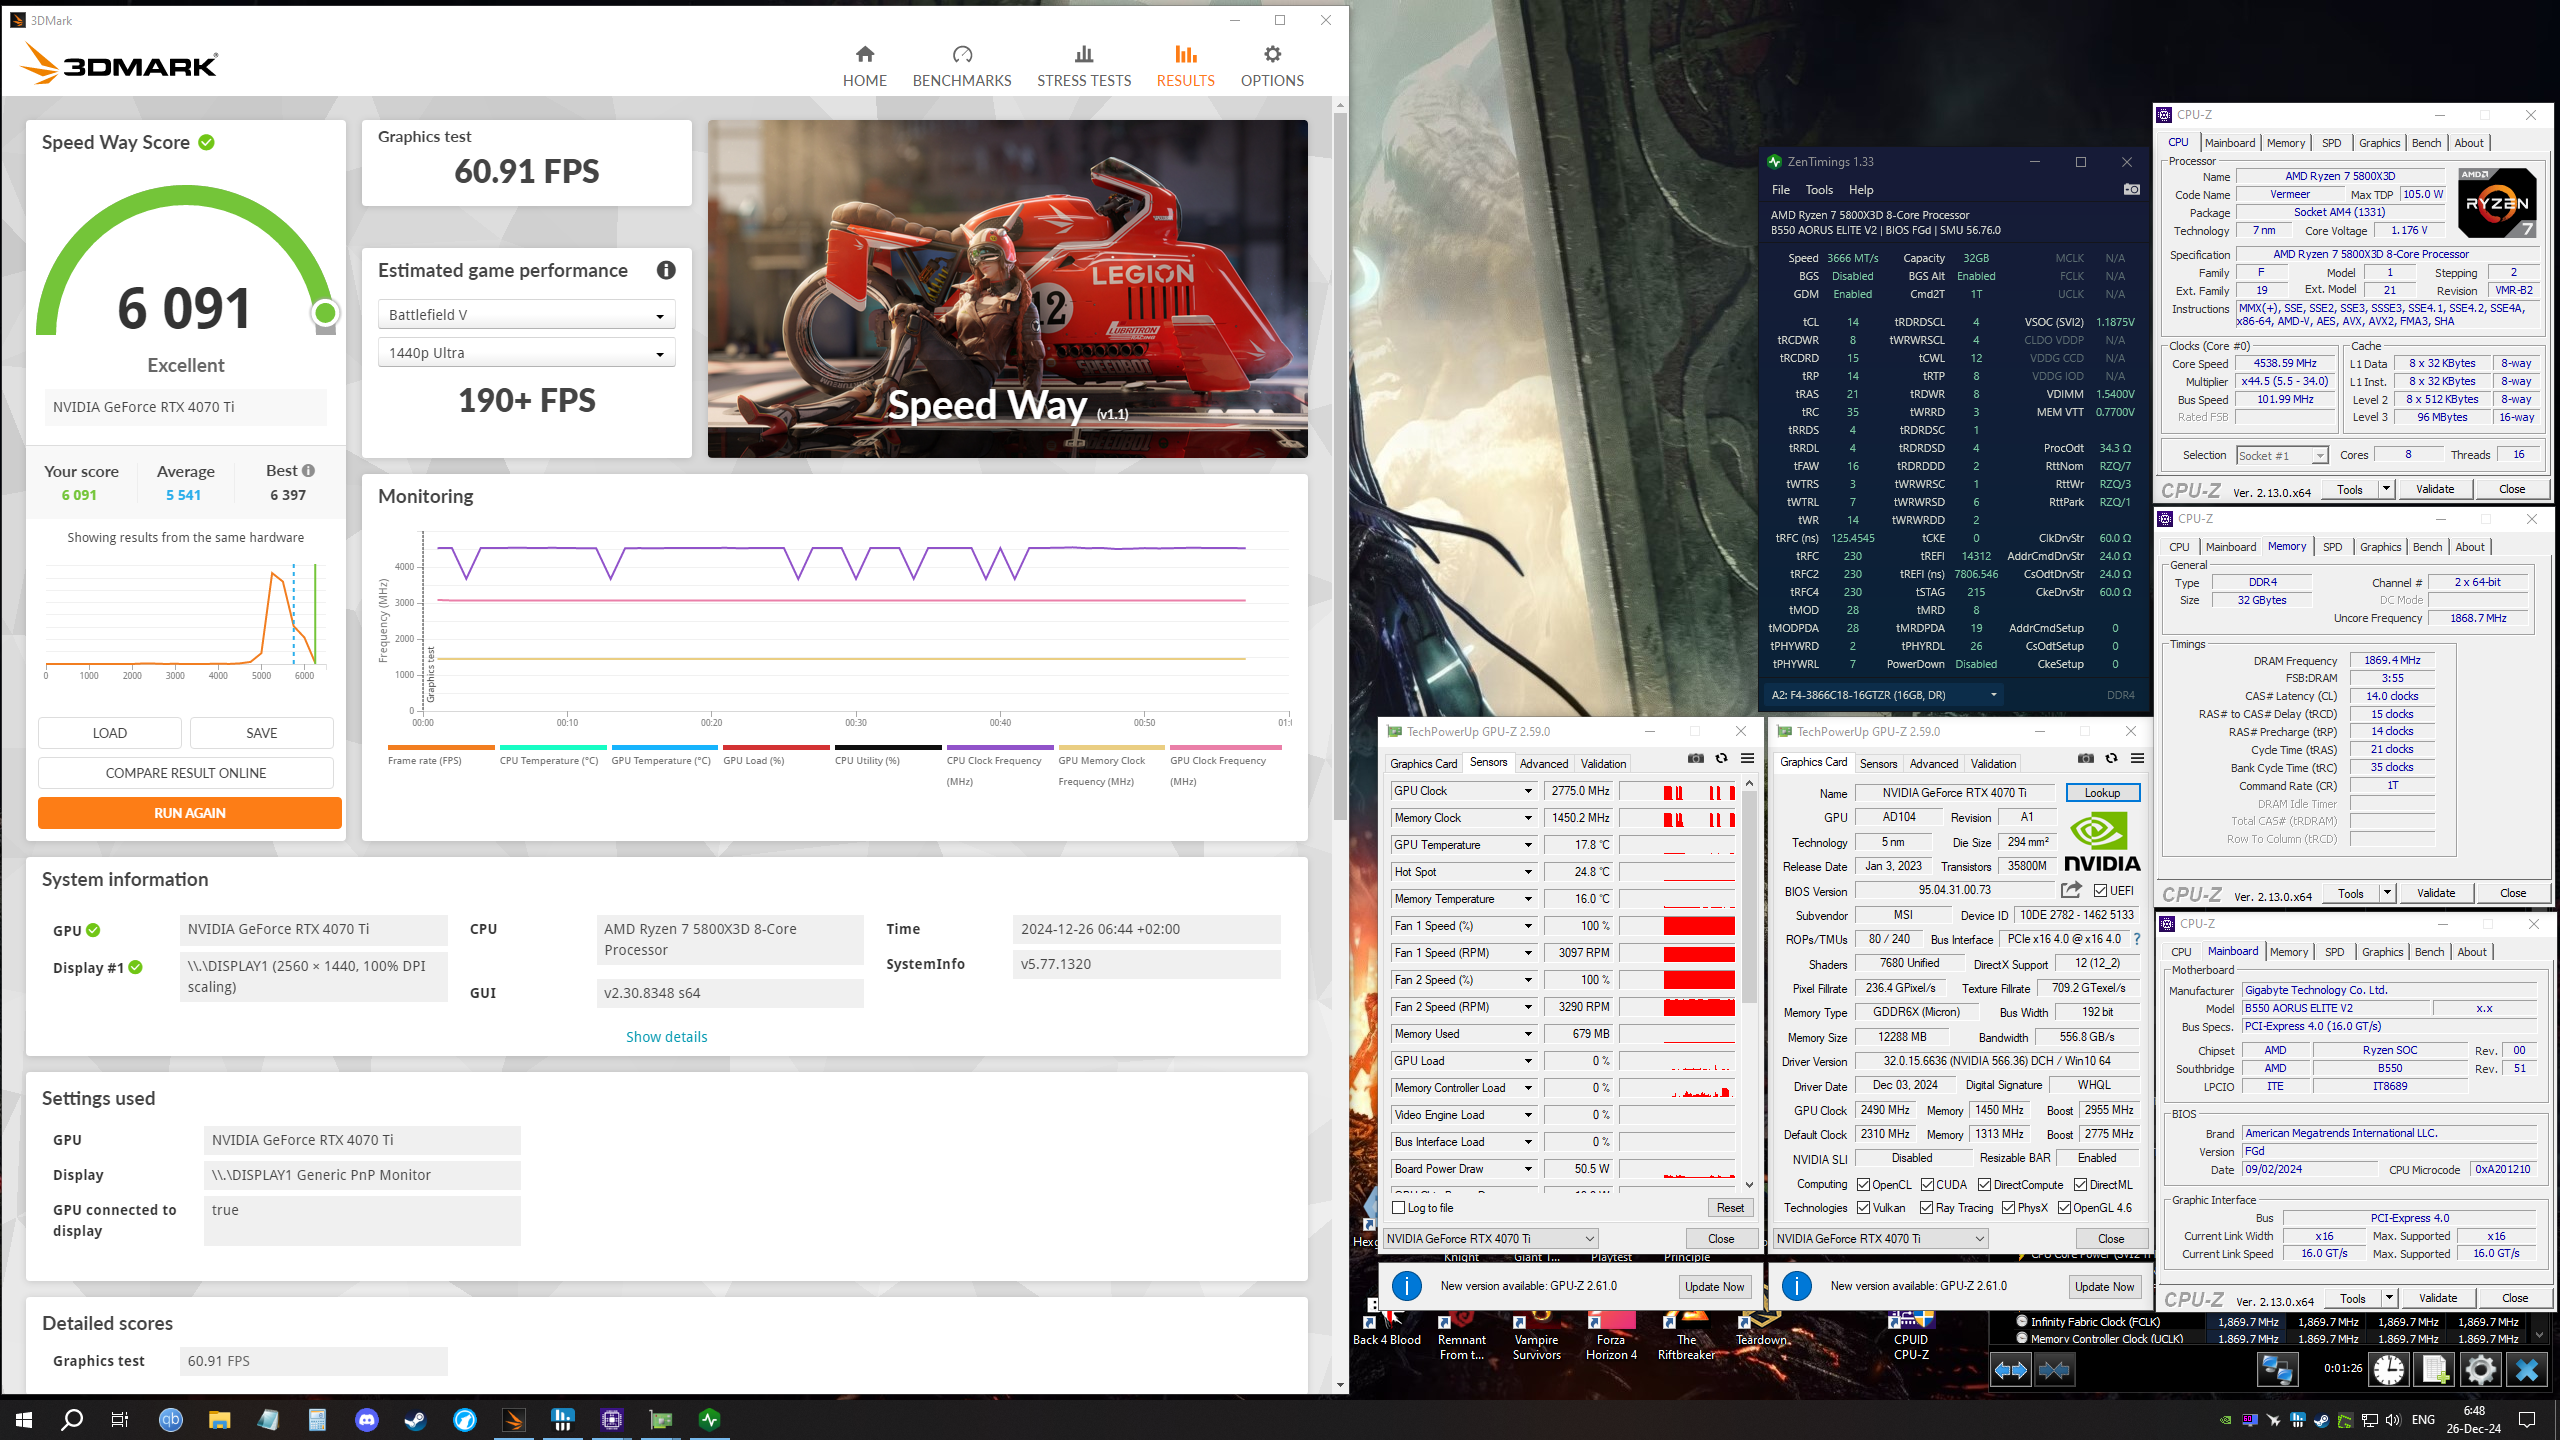The width and height of the screenshot is (2560, 1440).
Task: Toggle CUDA checkbox in GPU-Z
Action: click(1927, 1184)
